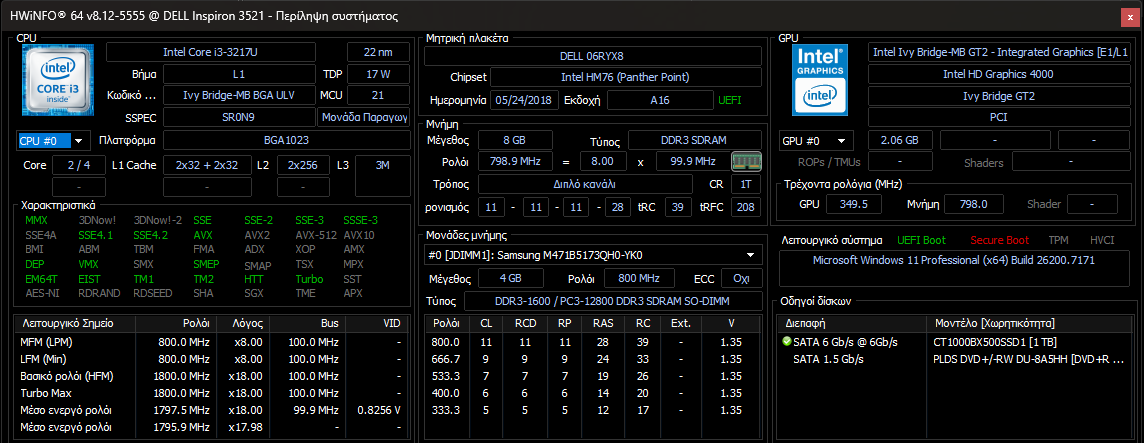Click the HVCI indicator label
This screenshot has height=443, width=1144.
click(x=1102, y=240)
